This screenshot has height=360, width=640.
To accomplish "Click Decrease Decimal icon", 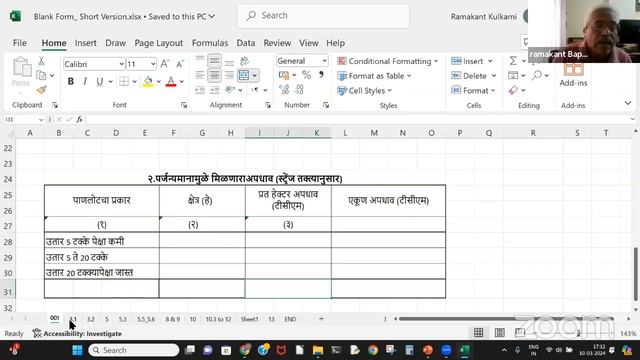I will pos(300,89).
